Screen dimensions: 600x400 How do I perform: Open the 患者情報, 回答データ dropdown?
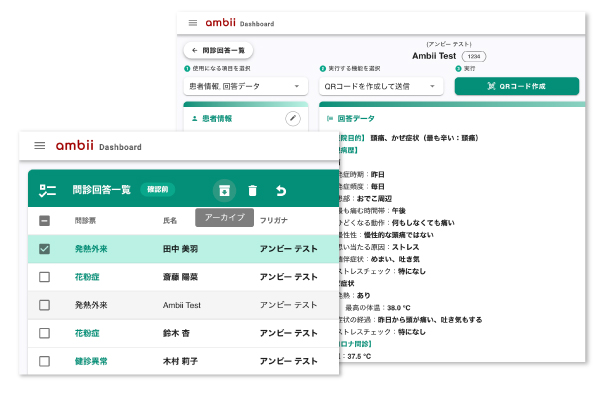[246, 87]
